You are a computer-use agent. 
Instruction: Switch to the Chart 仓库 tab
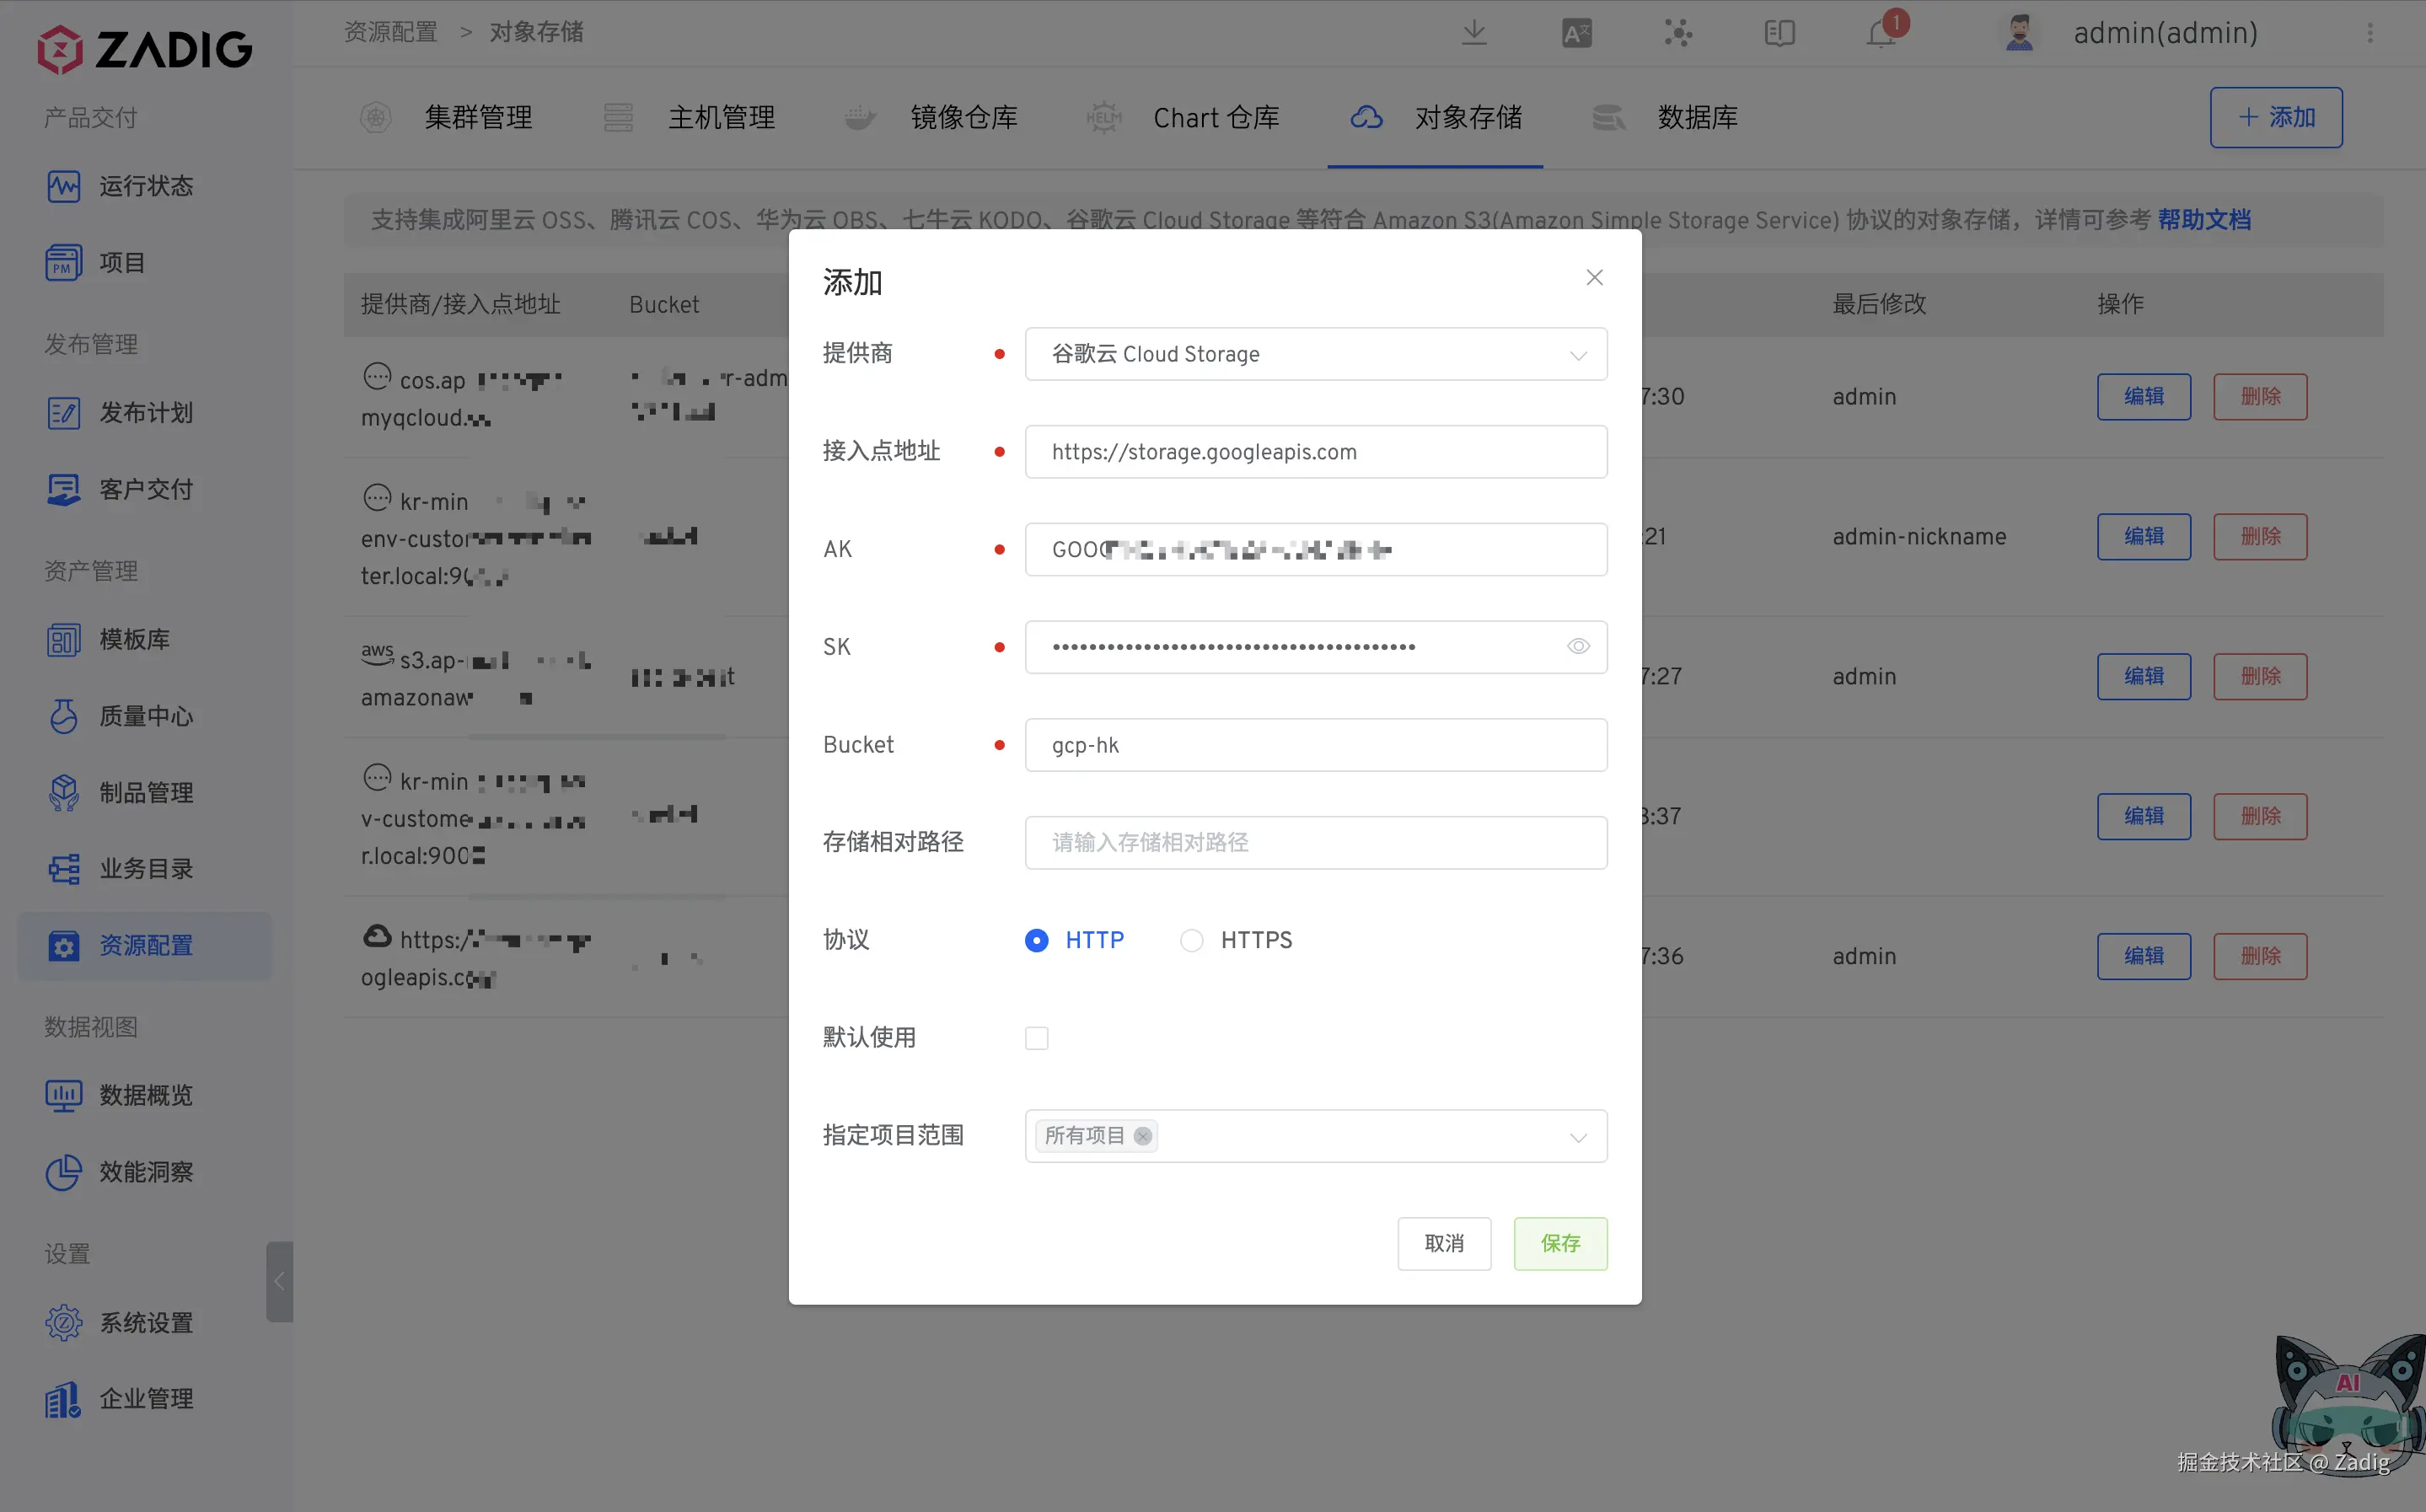click(1215, 118)
